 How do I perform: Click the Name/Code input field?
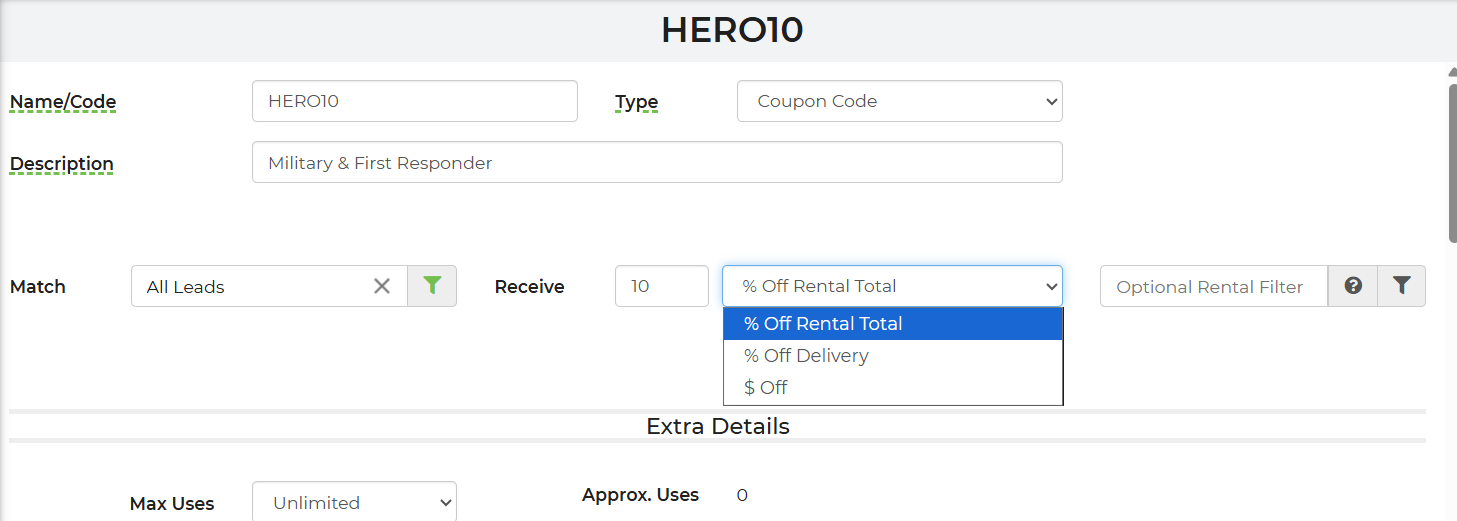(414, 101)
